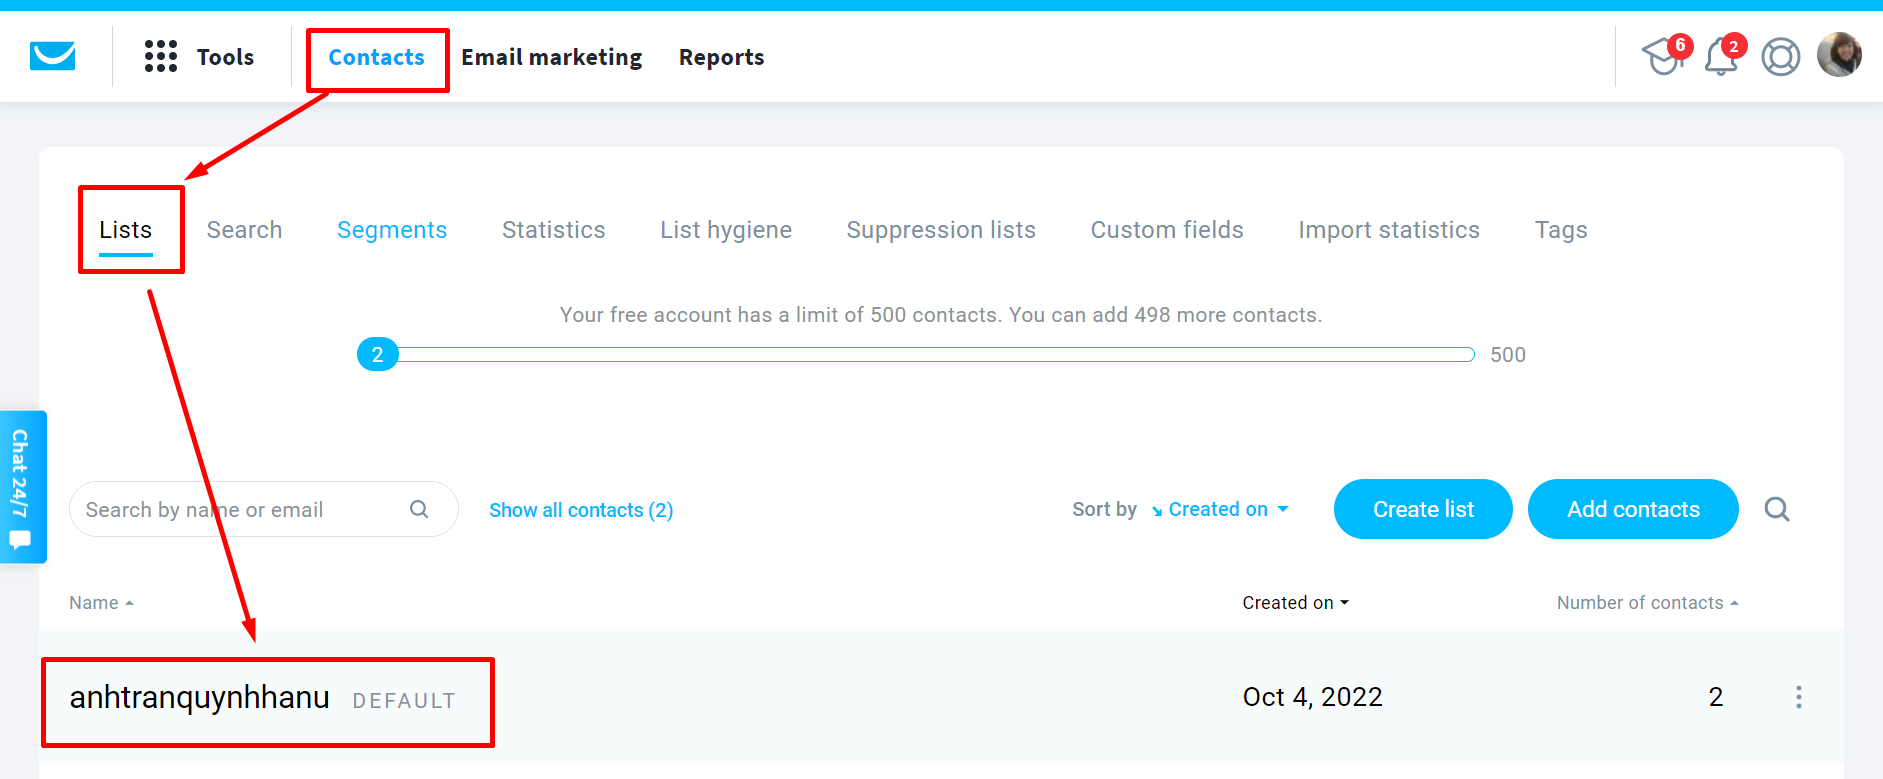
Task: Click the help lifebuoy icon
Action: 1780,57
